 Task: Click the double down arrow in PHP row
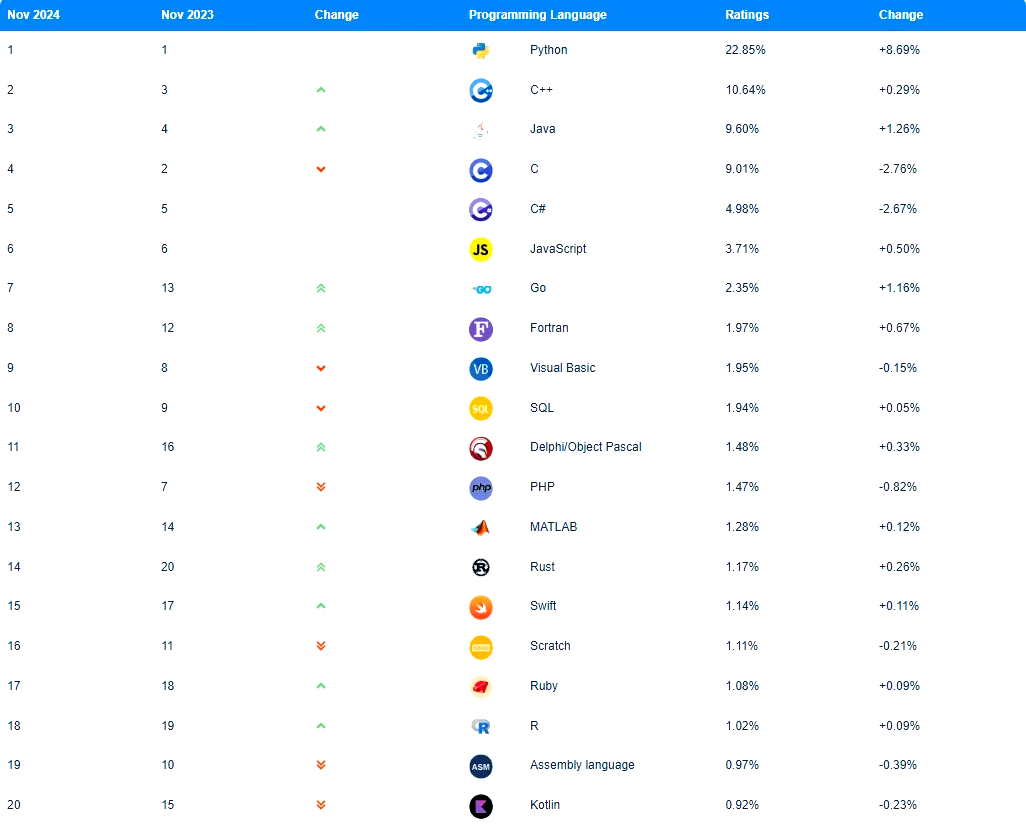[x=321, y=487]
